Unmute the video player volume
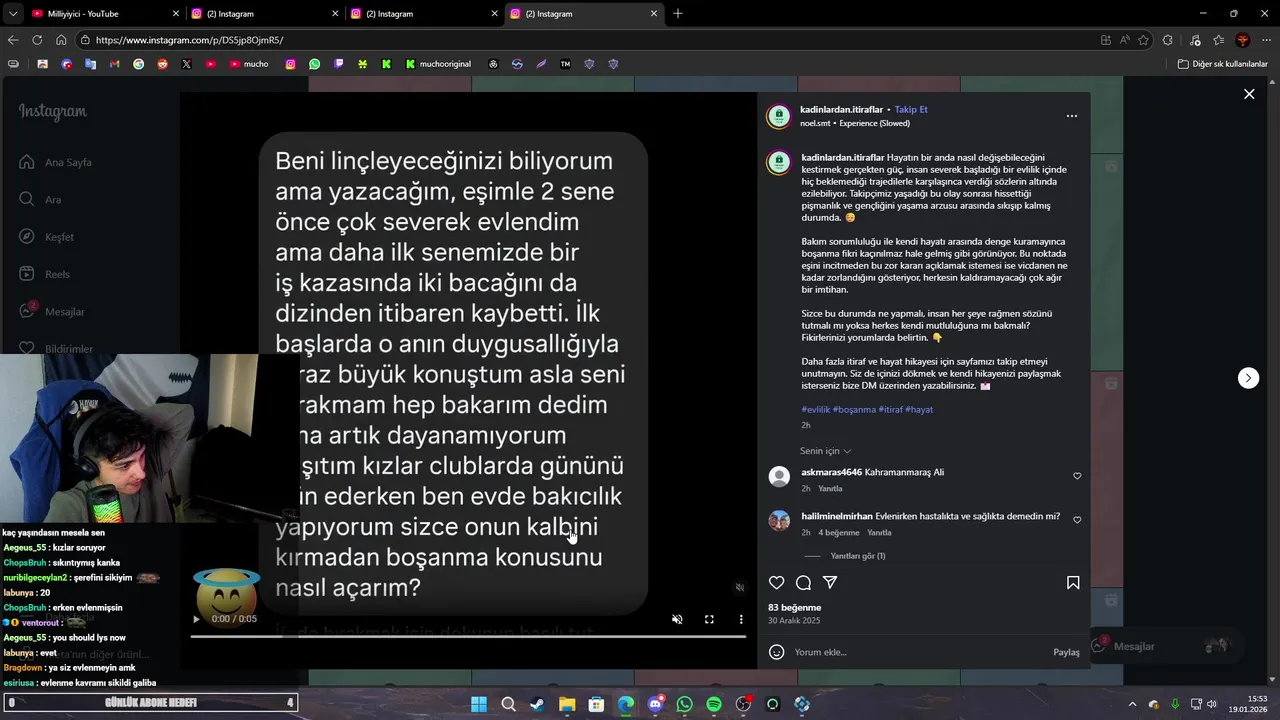The image size is (1280, 720). (x=677, y=619)
